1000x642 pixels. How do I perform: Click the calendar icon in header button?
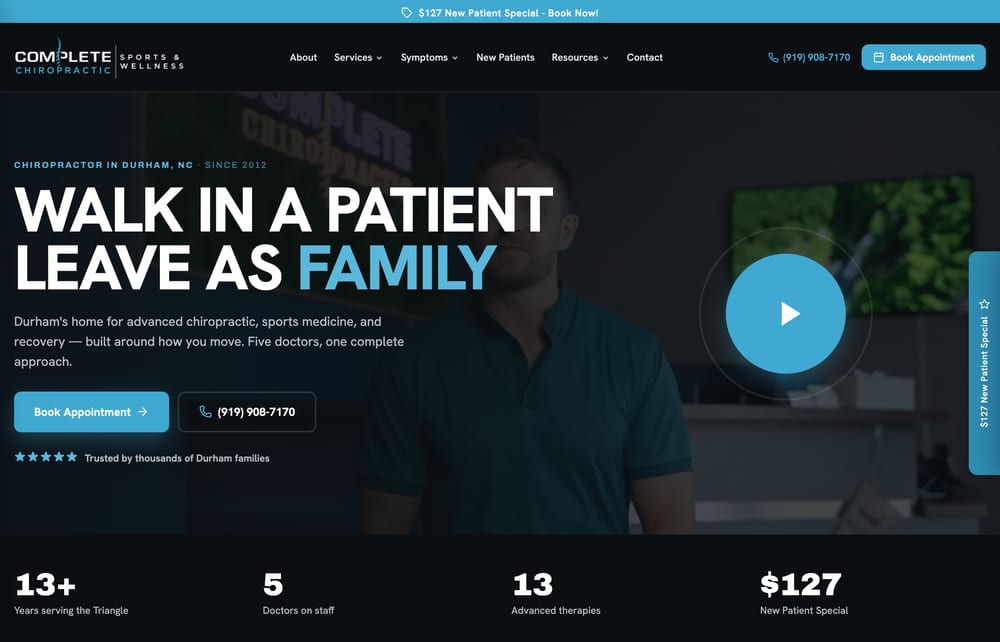click(x=878, y=57)
